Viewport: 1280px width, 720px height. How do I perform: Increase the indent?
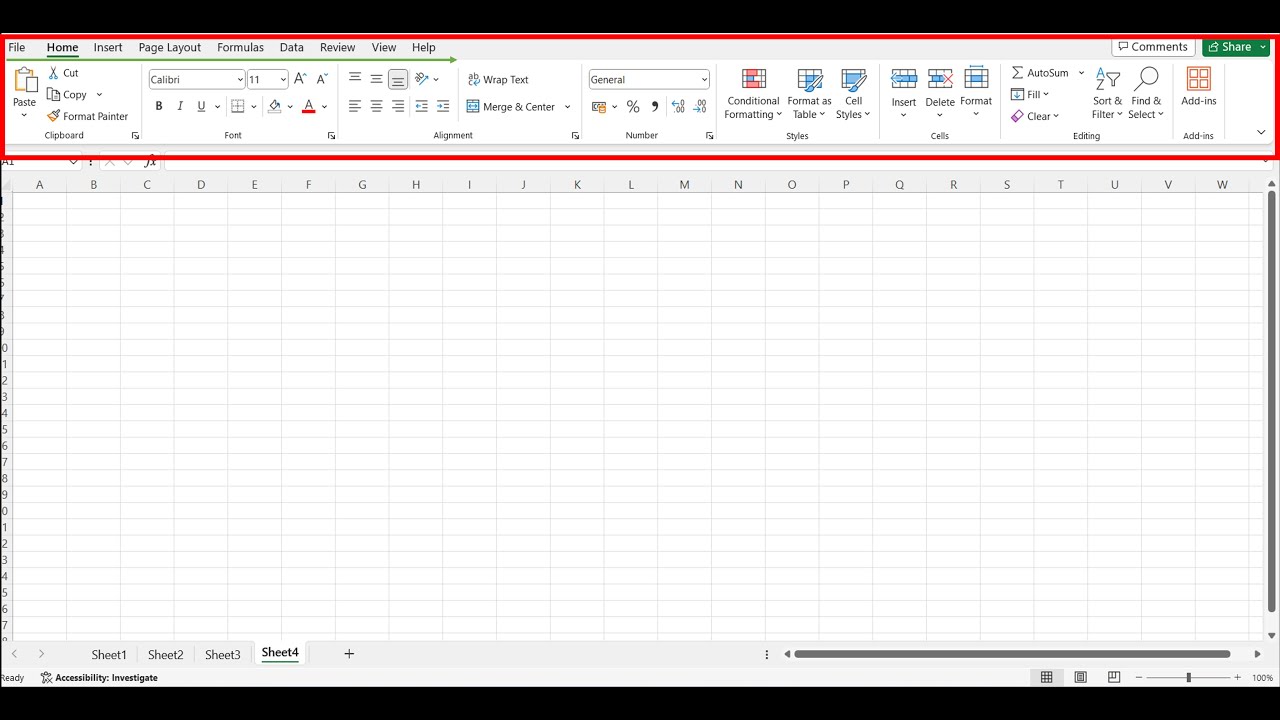pyautogui.click(x=443, y=106)
